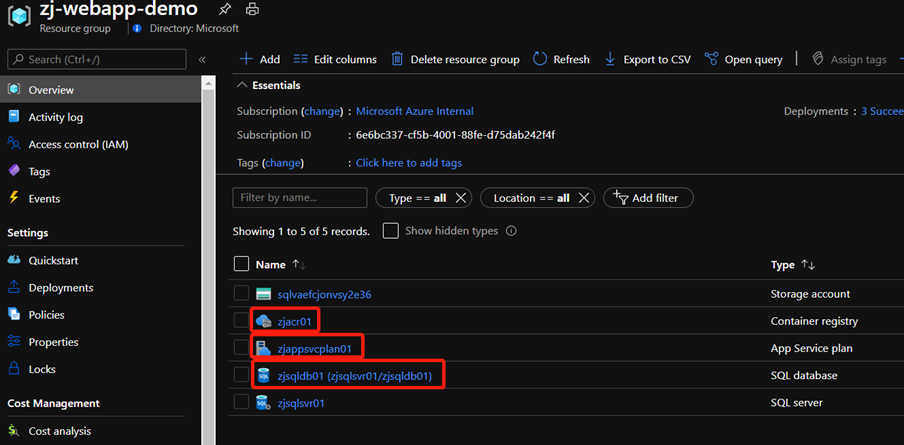
Task: Pin the zj-webapp-demo resource group
Action: click(x=224, y=9)
